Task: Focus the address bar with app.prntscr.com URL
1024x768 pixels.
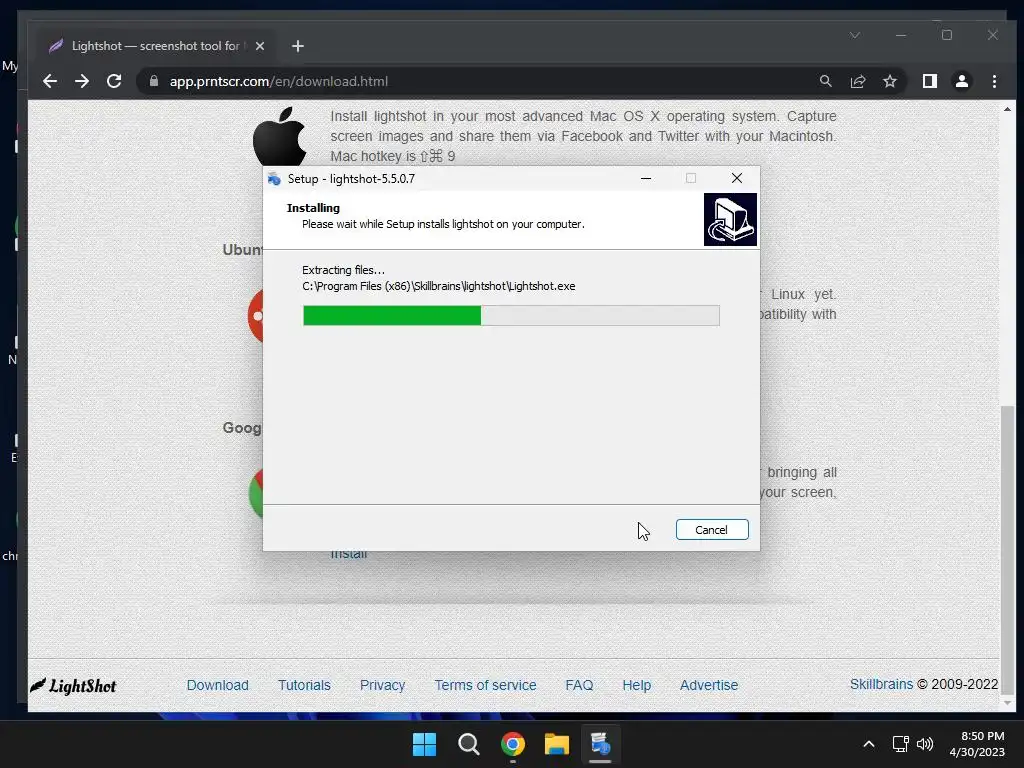Action: pos(279,81)
